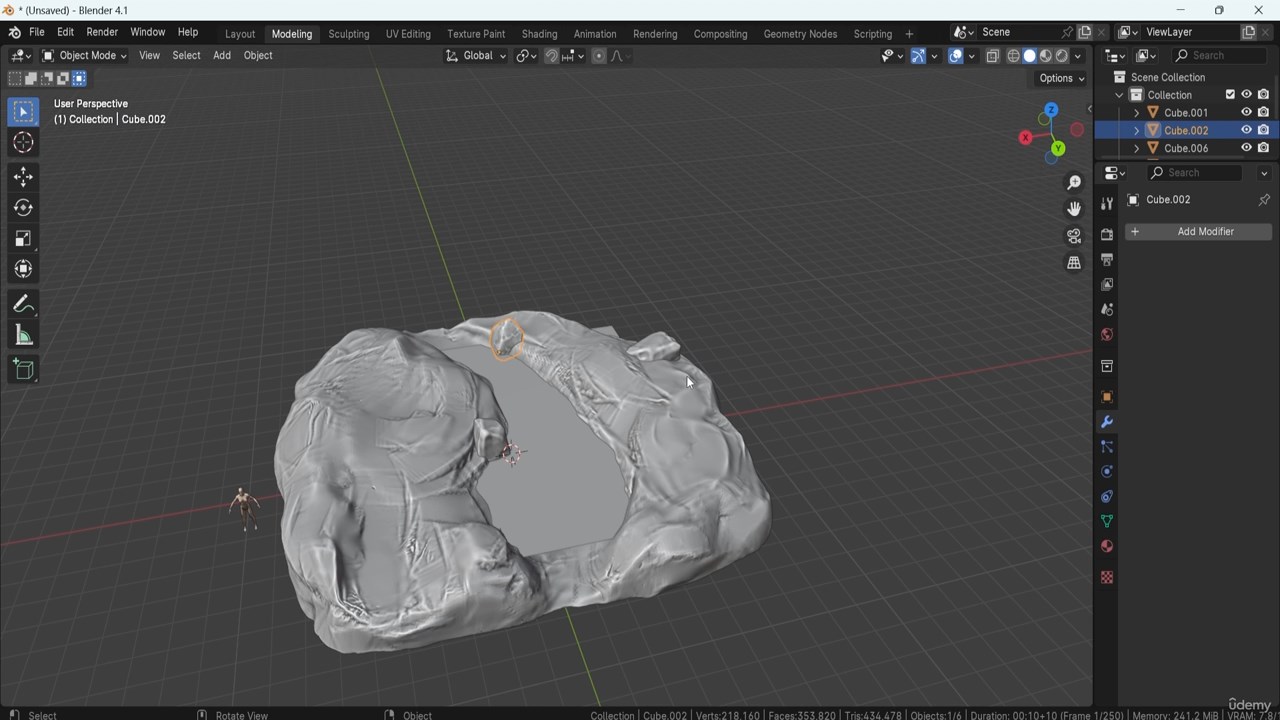1280x720 pixels.
Task: Collapse the Collection tree item
Action: pos(1119,95)
